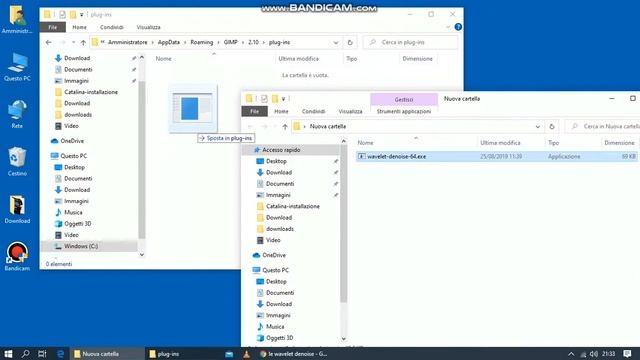Go up one level in plug-ins window
The width and height of the screenshot is (640, 360).
point(83,42)
